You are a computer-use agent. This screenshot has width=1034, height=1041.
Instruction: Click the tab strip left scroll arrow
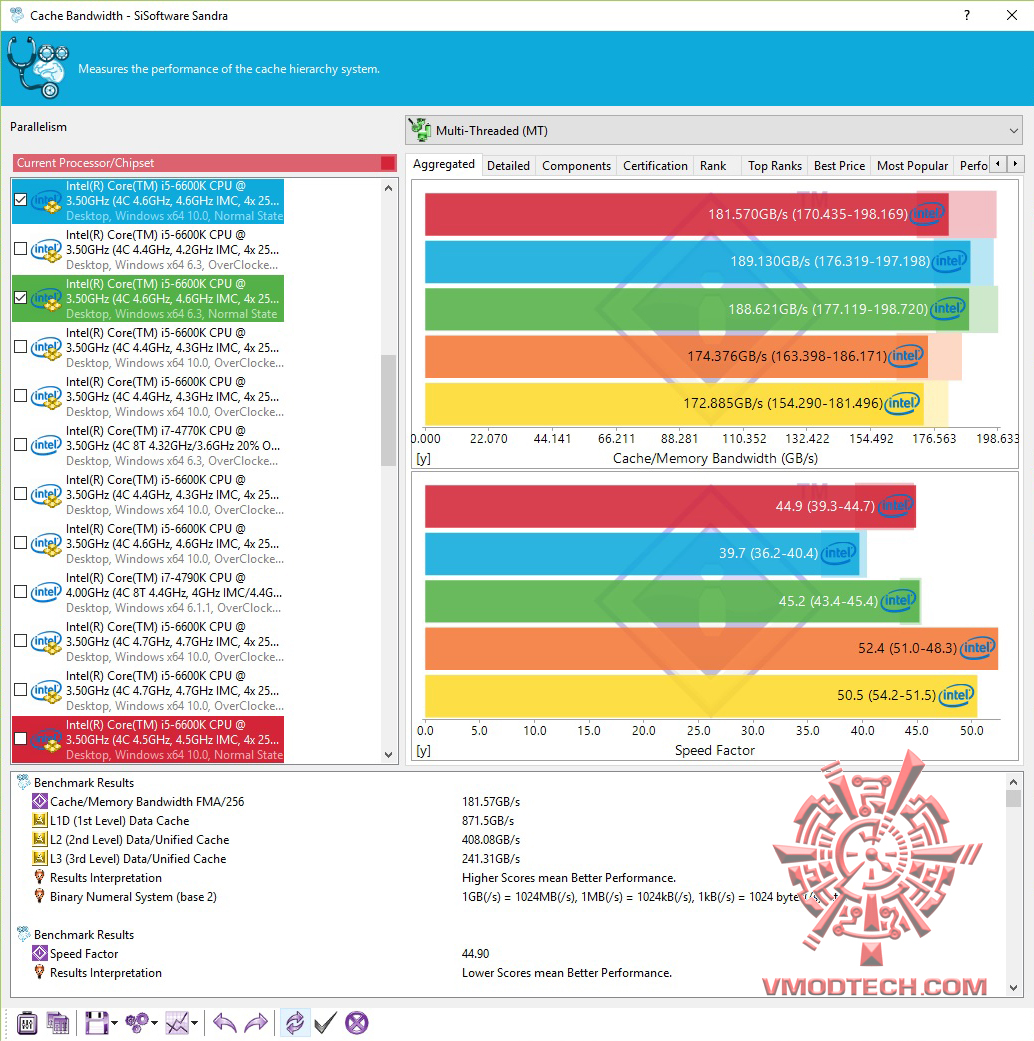997,163
